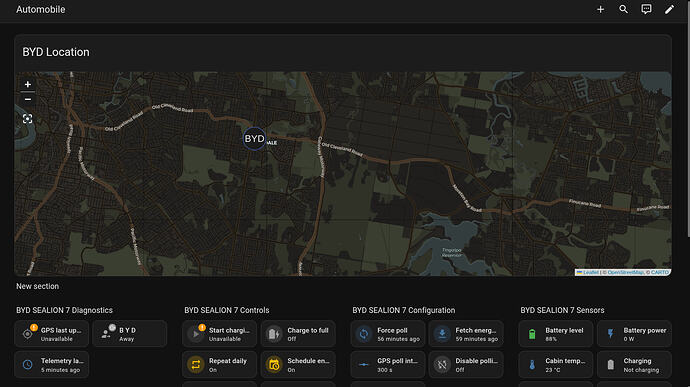Click the GPS last update crosshair icon
This screenshot has height=387, width=690.
28,334
